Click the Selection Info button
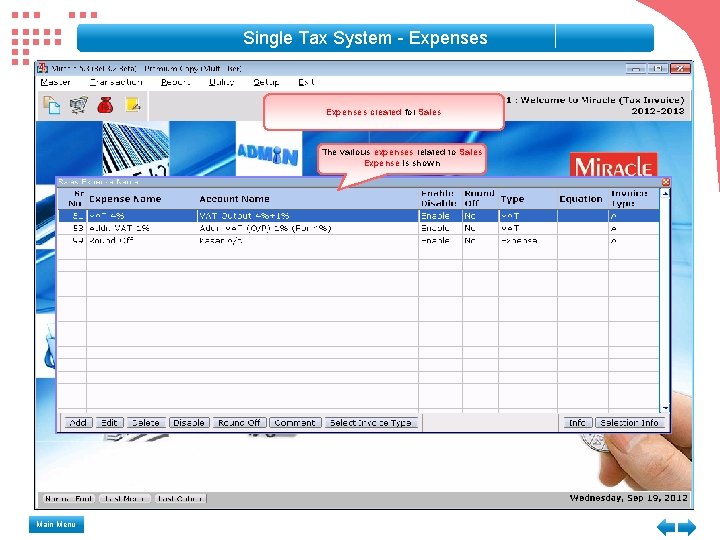The image size is (720, 540). pyautogui.click(x=630, y=422)
